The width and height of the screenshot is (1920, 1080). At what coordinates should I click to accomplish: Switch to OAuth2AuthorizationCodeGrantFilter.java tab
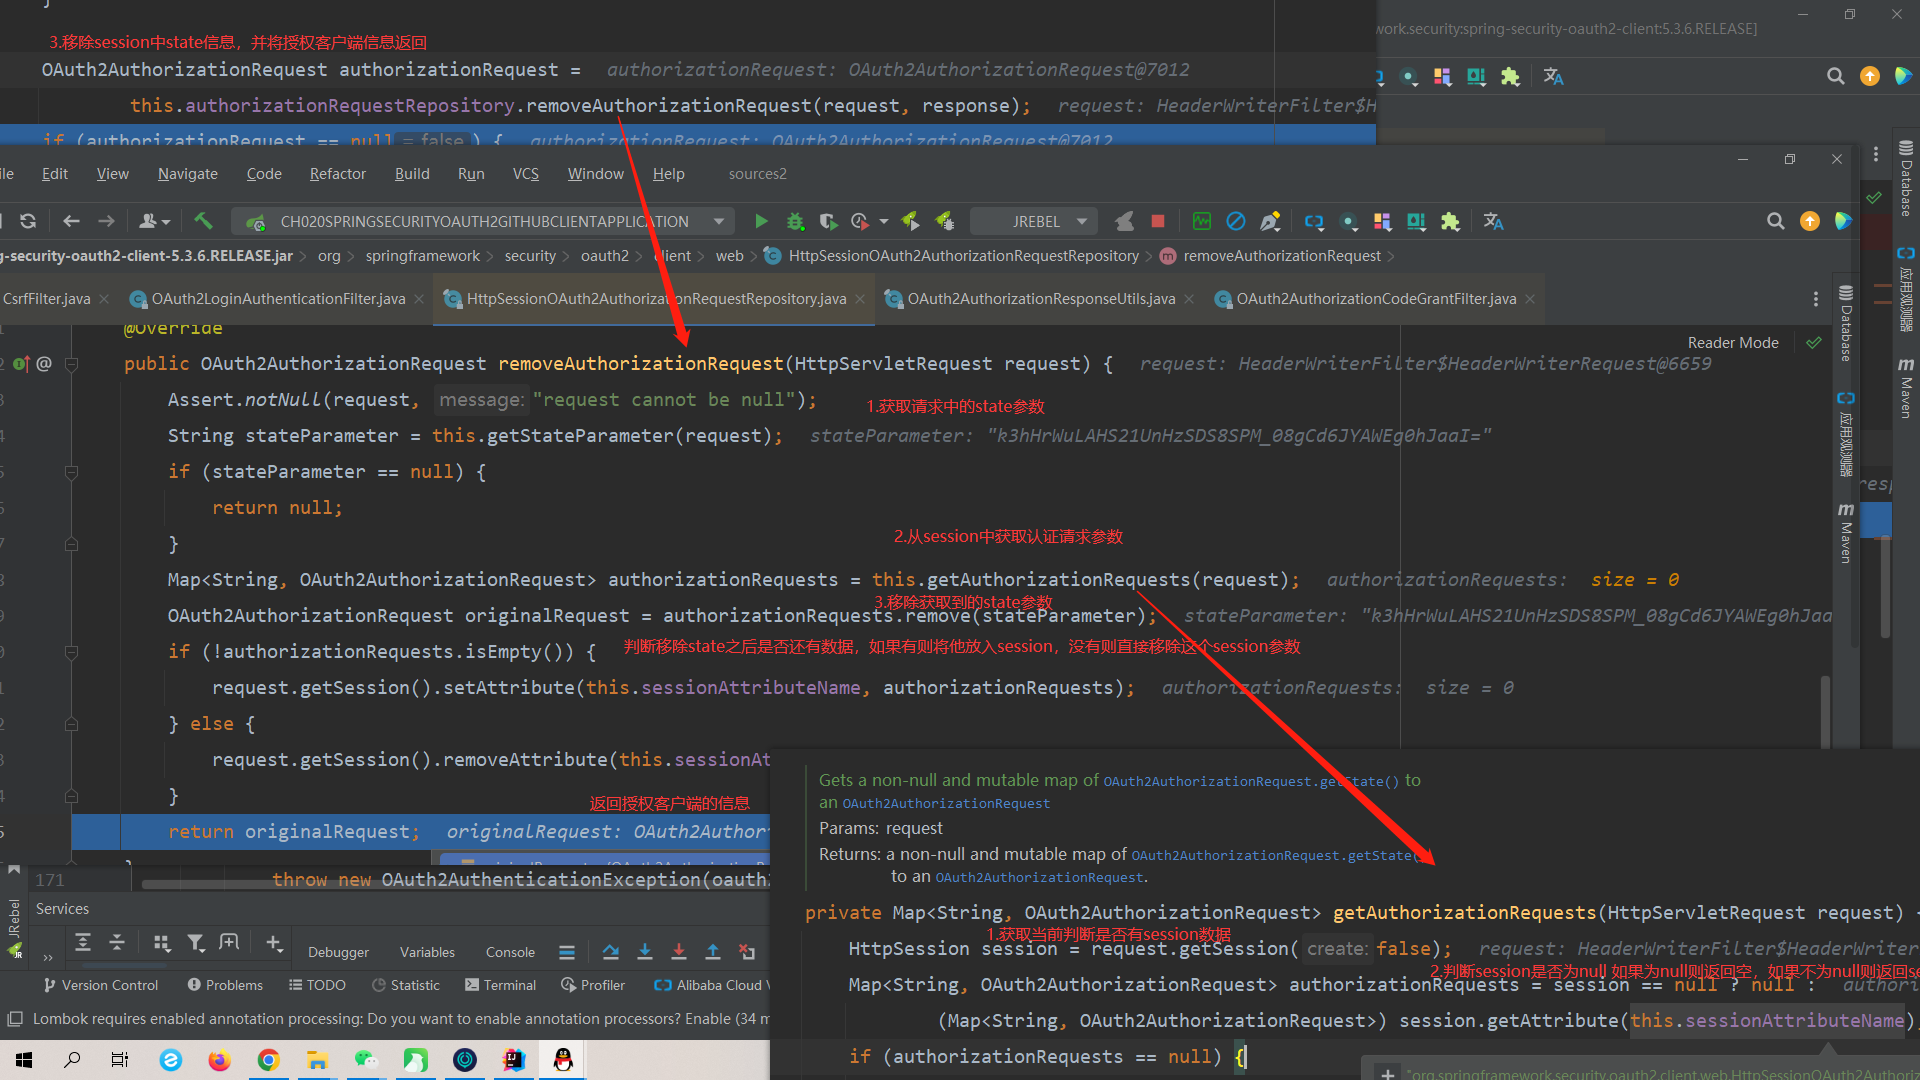click(1376, 299)
